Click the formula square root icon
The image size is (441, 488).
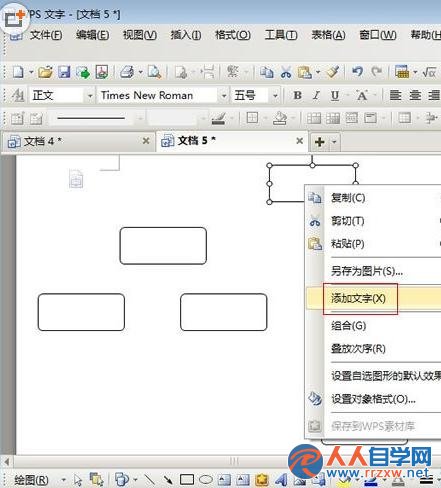click(429, 72)
